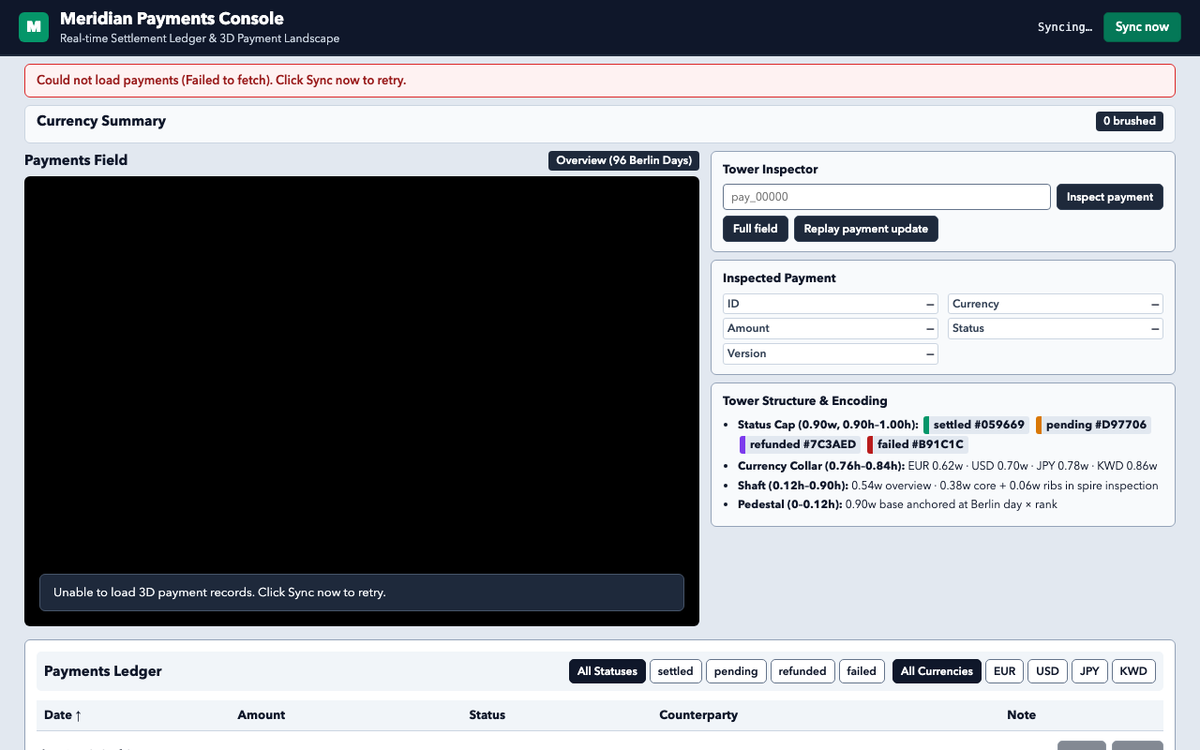
Task: Filter the ledger by USD
Action: (x=1047, y=671)
